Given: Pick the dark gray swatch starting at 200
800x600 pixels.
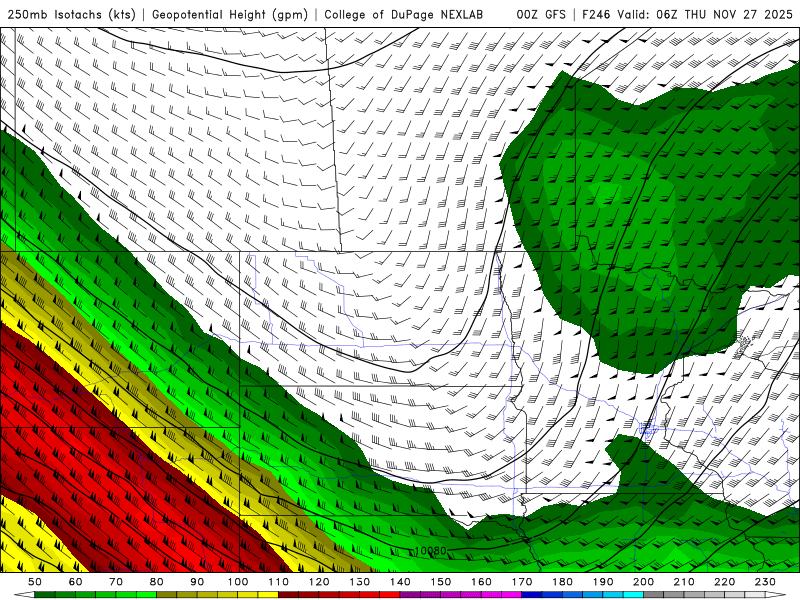Looking at the screenshot, I should (x=654, y=594).
